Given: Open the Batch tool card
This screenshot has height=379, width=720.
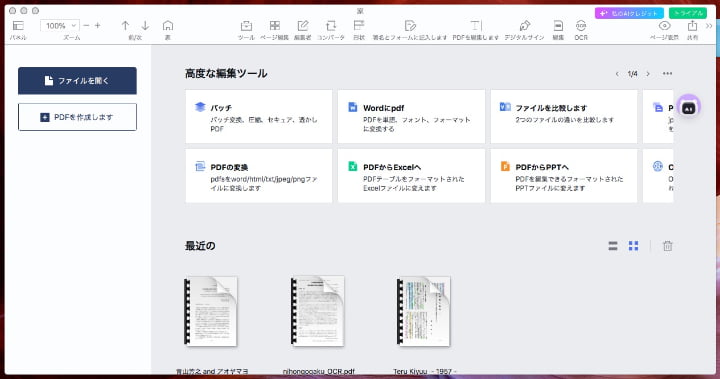Looking at the screenshot, I should coord(259,117).
